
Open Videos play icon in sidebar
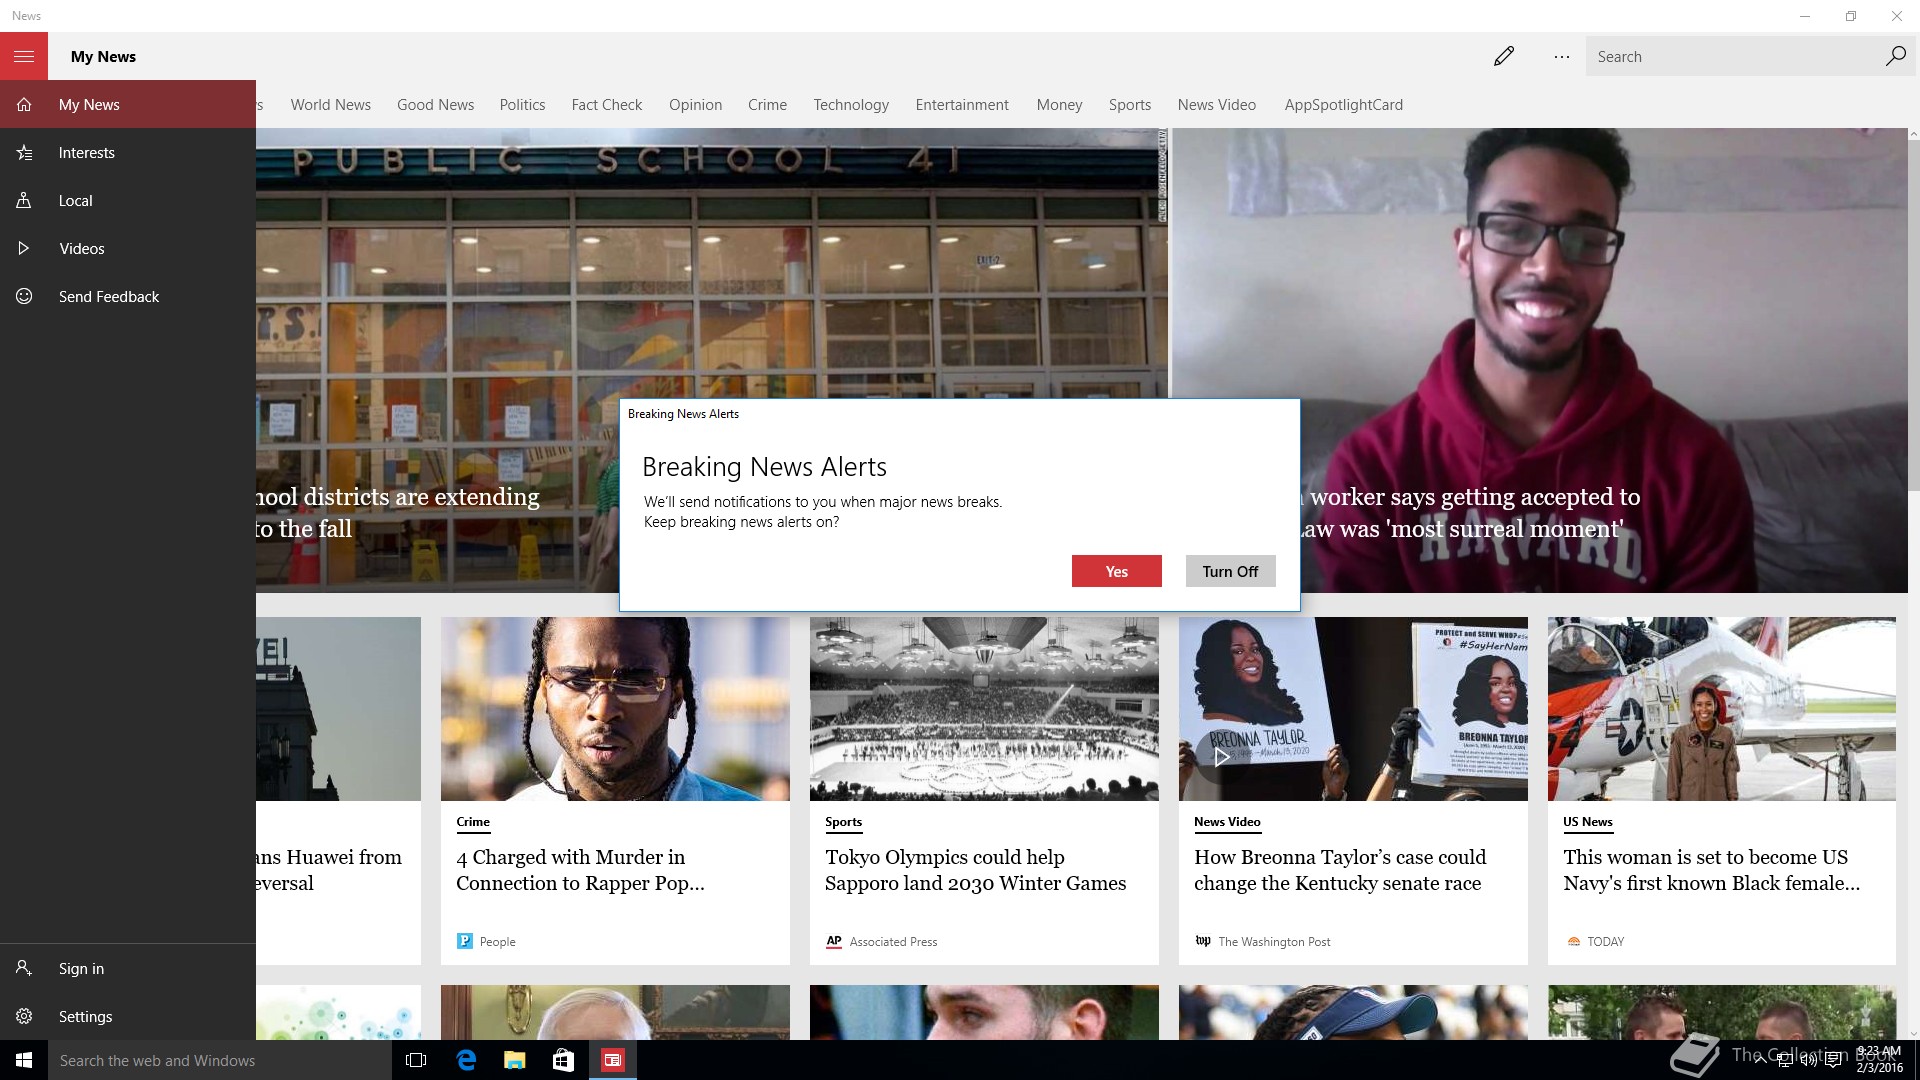(24, 248)
